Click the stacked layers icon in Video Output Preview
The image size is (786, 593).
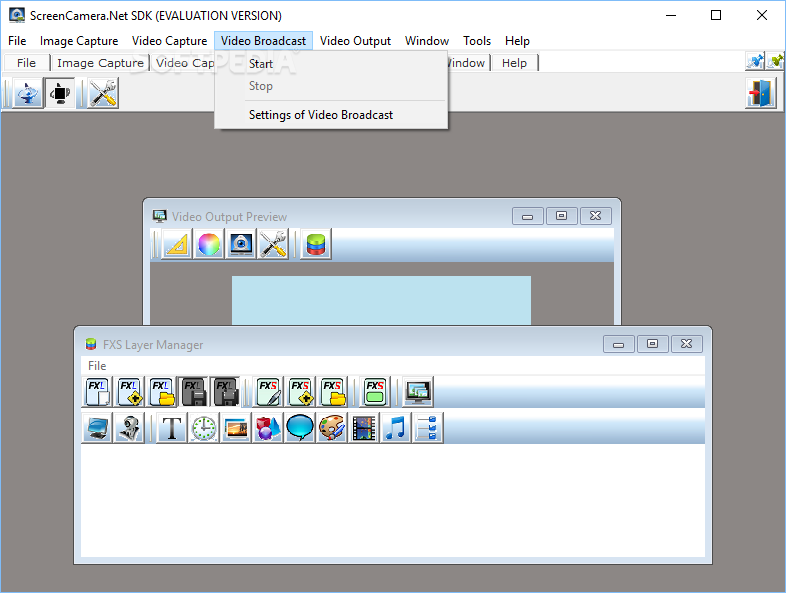pos(316,244)
